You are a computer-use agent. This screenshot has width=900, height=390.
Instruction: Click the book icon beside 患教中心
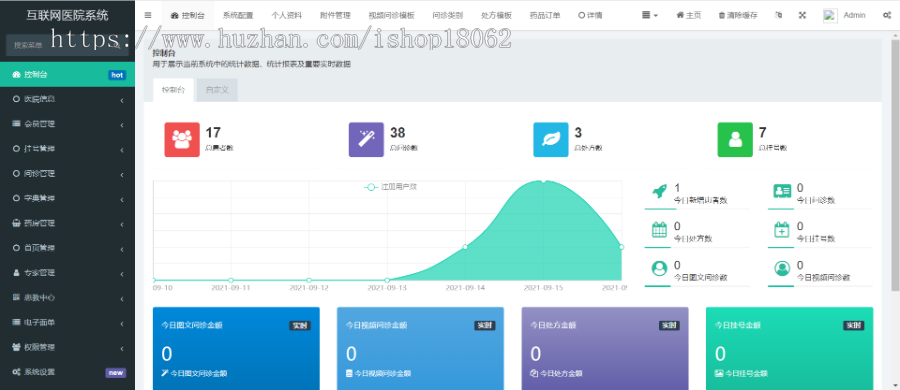click(16, 298)
